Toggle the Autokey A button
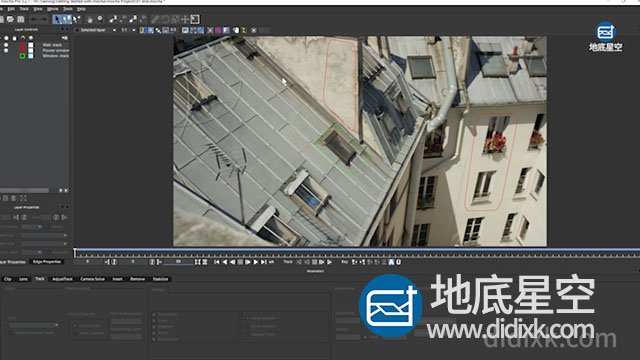 click(391, 262)
